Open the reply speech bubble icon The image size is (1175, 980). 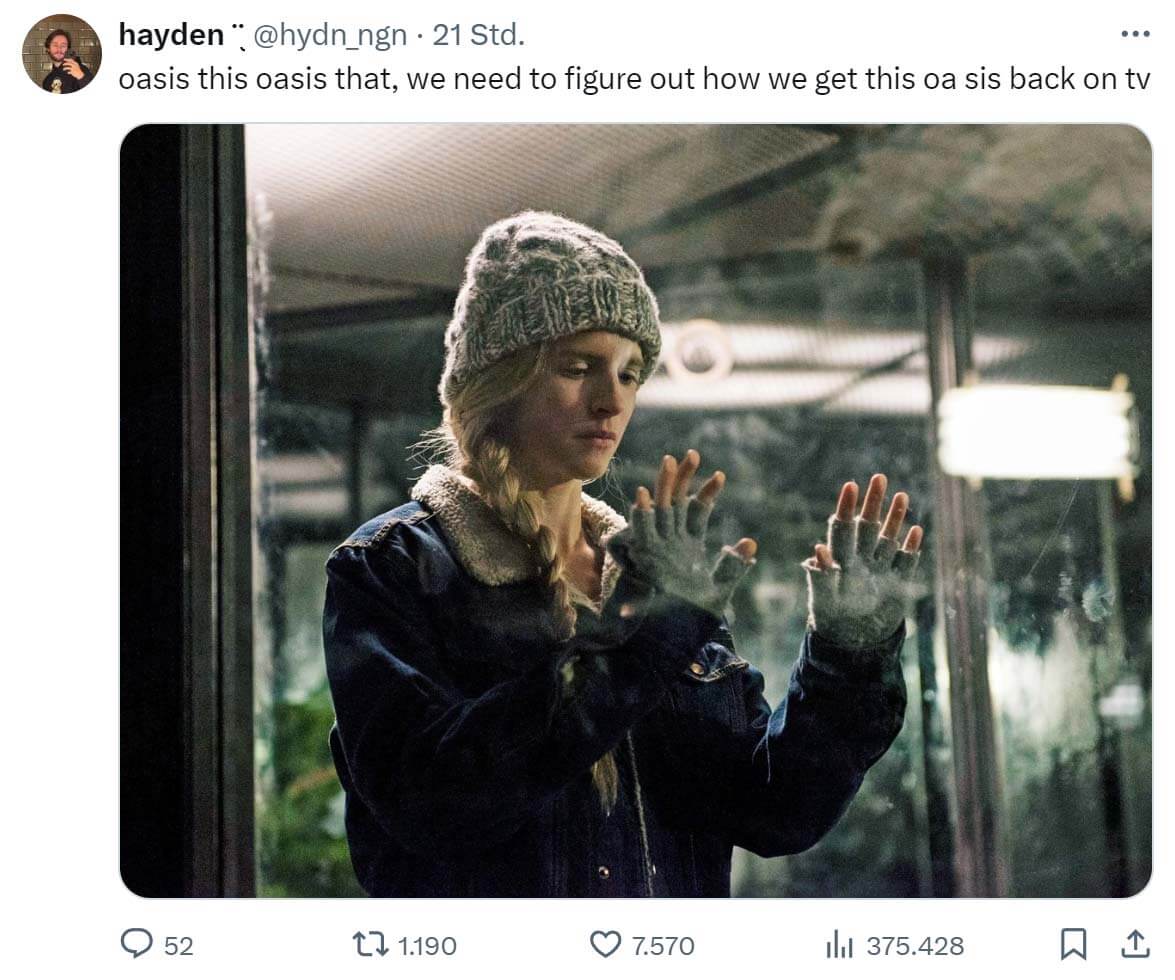coord(136,944)
